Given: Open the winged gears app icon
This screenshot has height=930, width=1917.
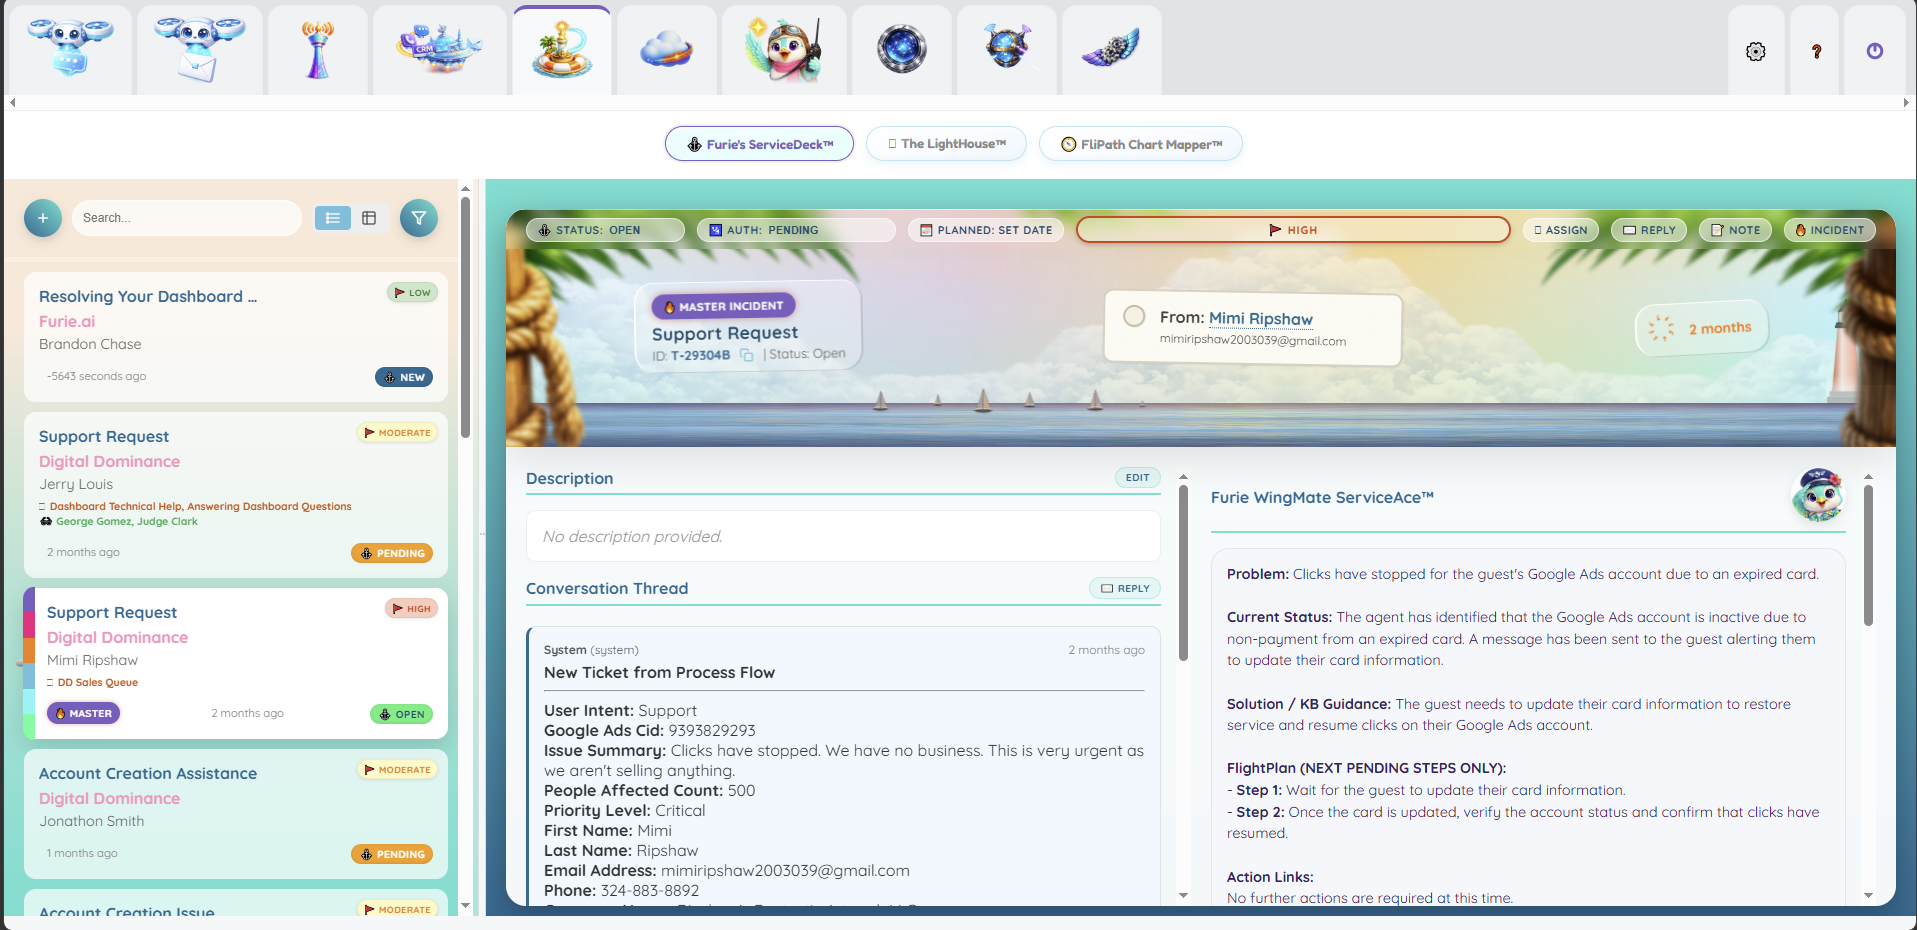Looking at the screenshot, I should [x=1110, y=49].
